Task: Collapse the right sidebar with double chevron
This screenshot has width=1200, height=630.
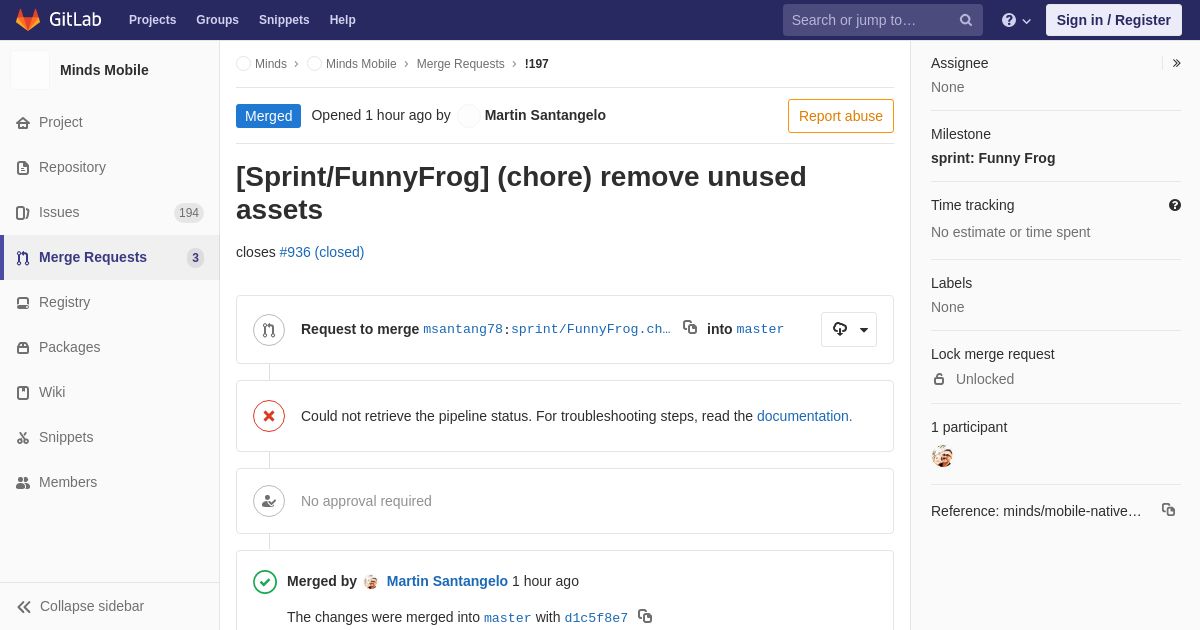Action: (x=1176, y=63)
